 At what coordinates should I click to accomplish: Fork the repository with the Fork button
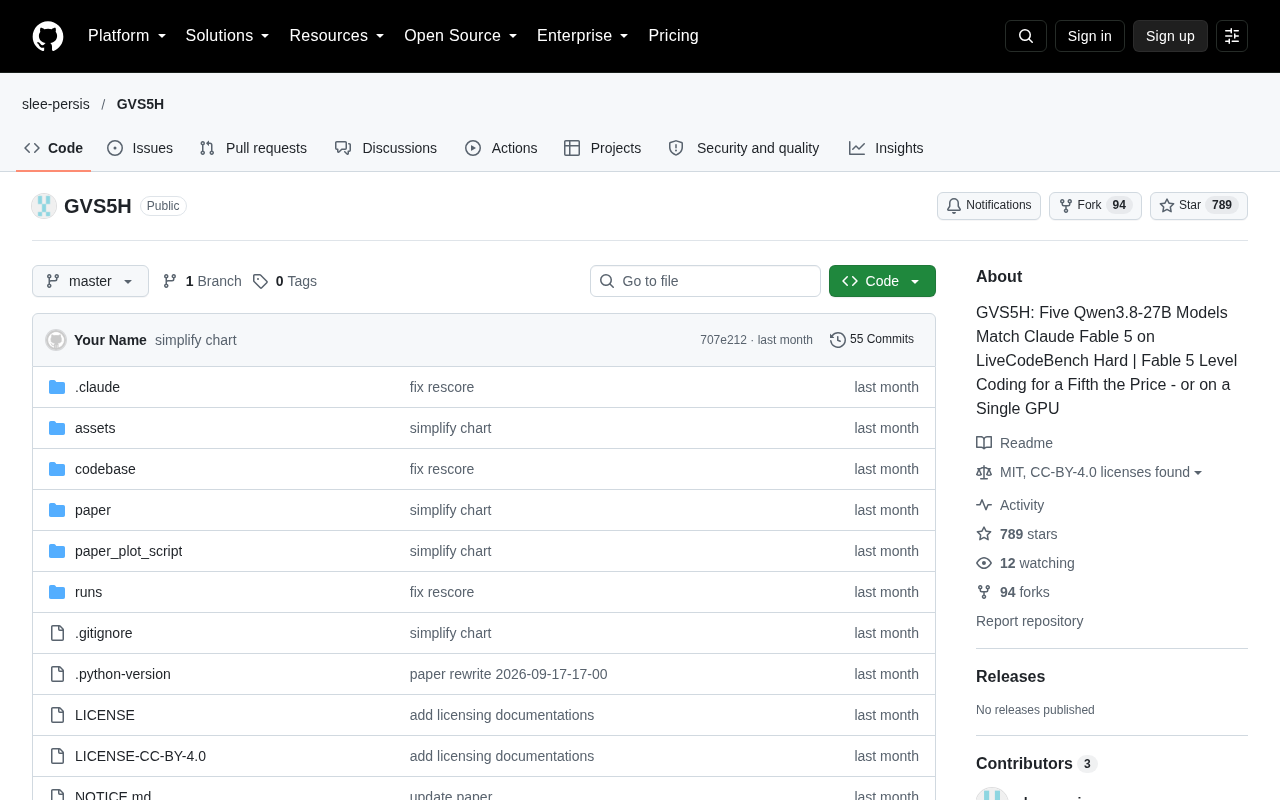tap(1095, 206)
